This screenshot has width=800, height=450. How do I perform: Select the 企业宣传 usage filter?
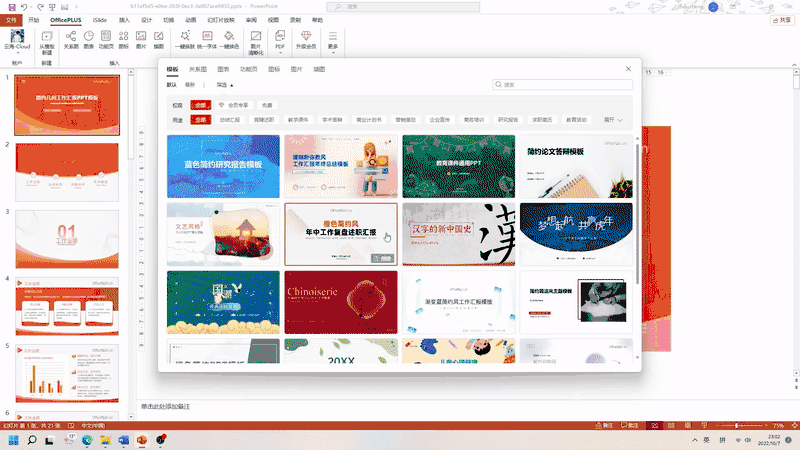pyautogui.click(x=439, y=120)
